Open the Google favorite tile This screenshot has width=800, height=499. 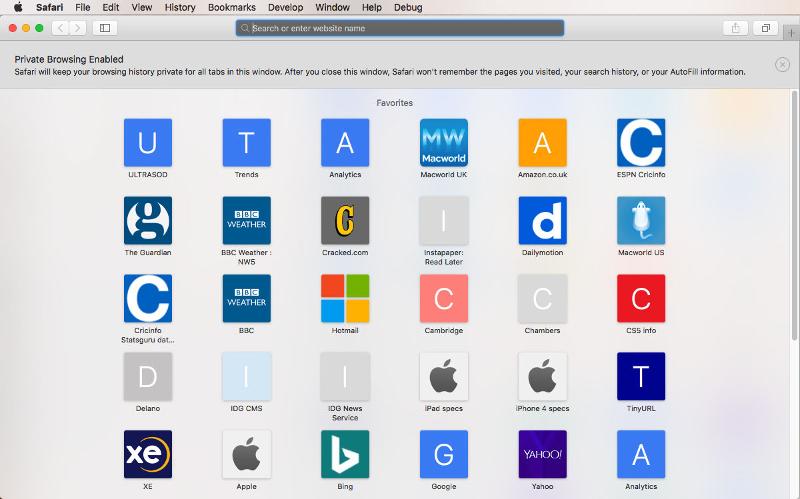[443, 454]
